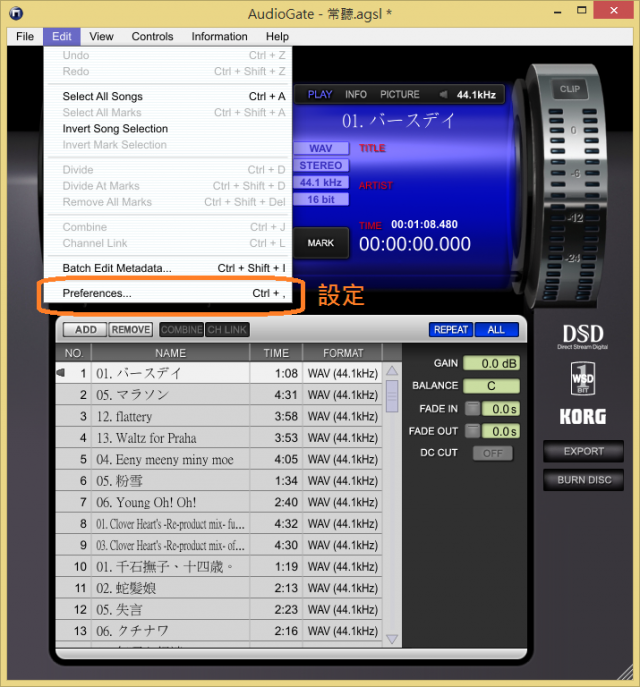640x688 pixels.
Task: Toggle the ALL repeat mode button
Action: tap(496, 330)
